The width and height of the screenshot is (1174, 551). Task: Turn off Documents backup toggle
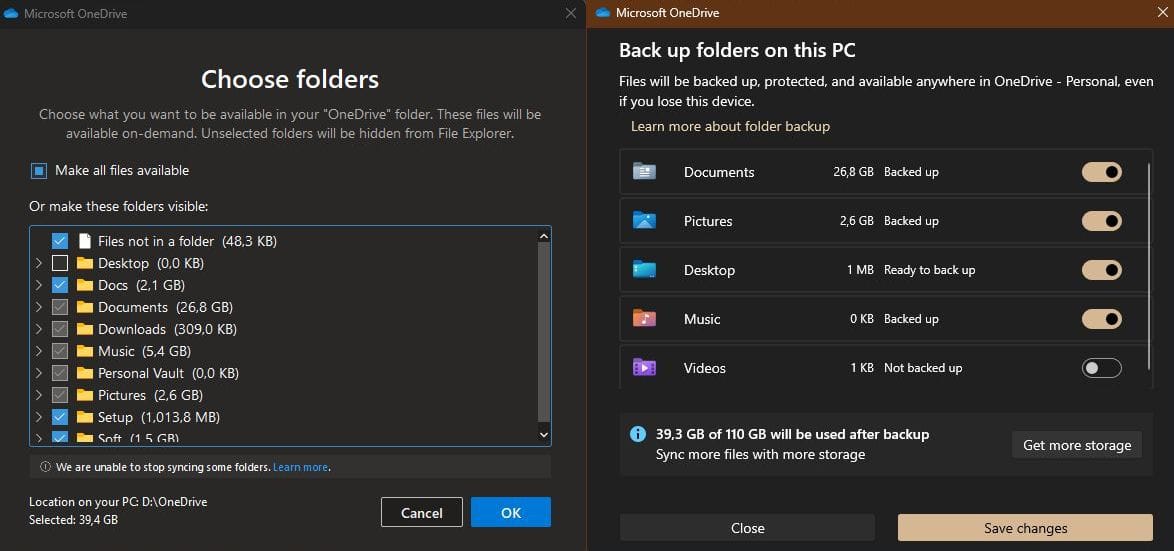pyautogui.click(x=1101, y=172)
